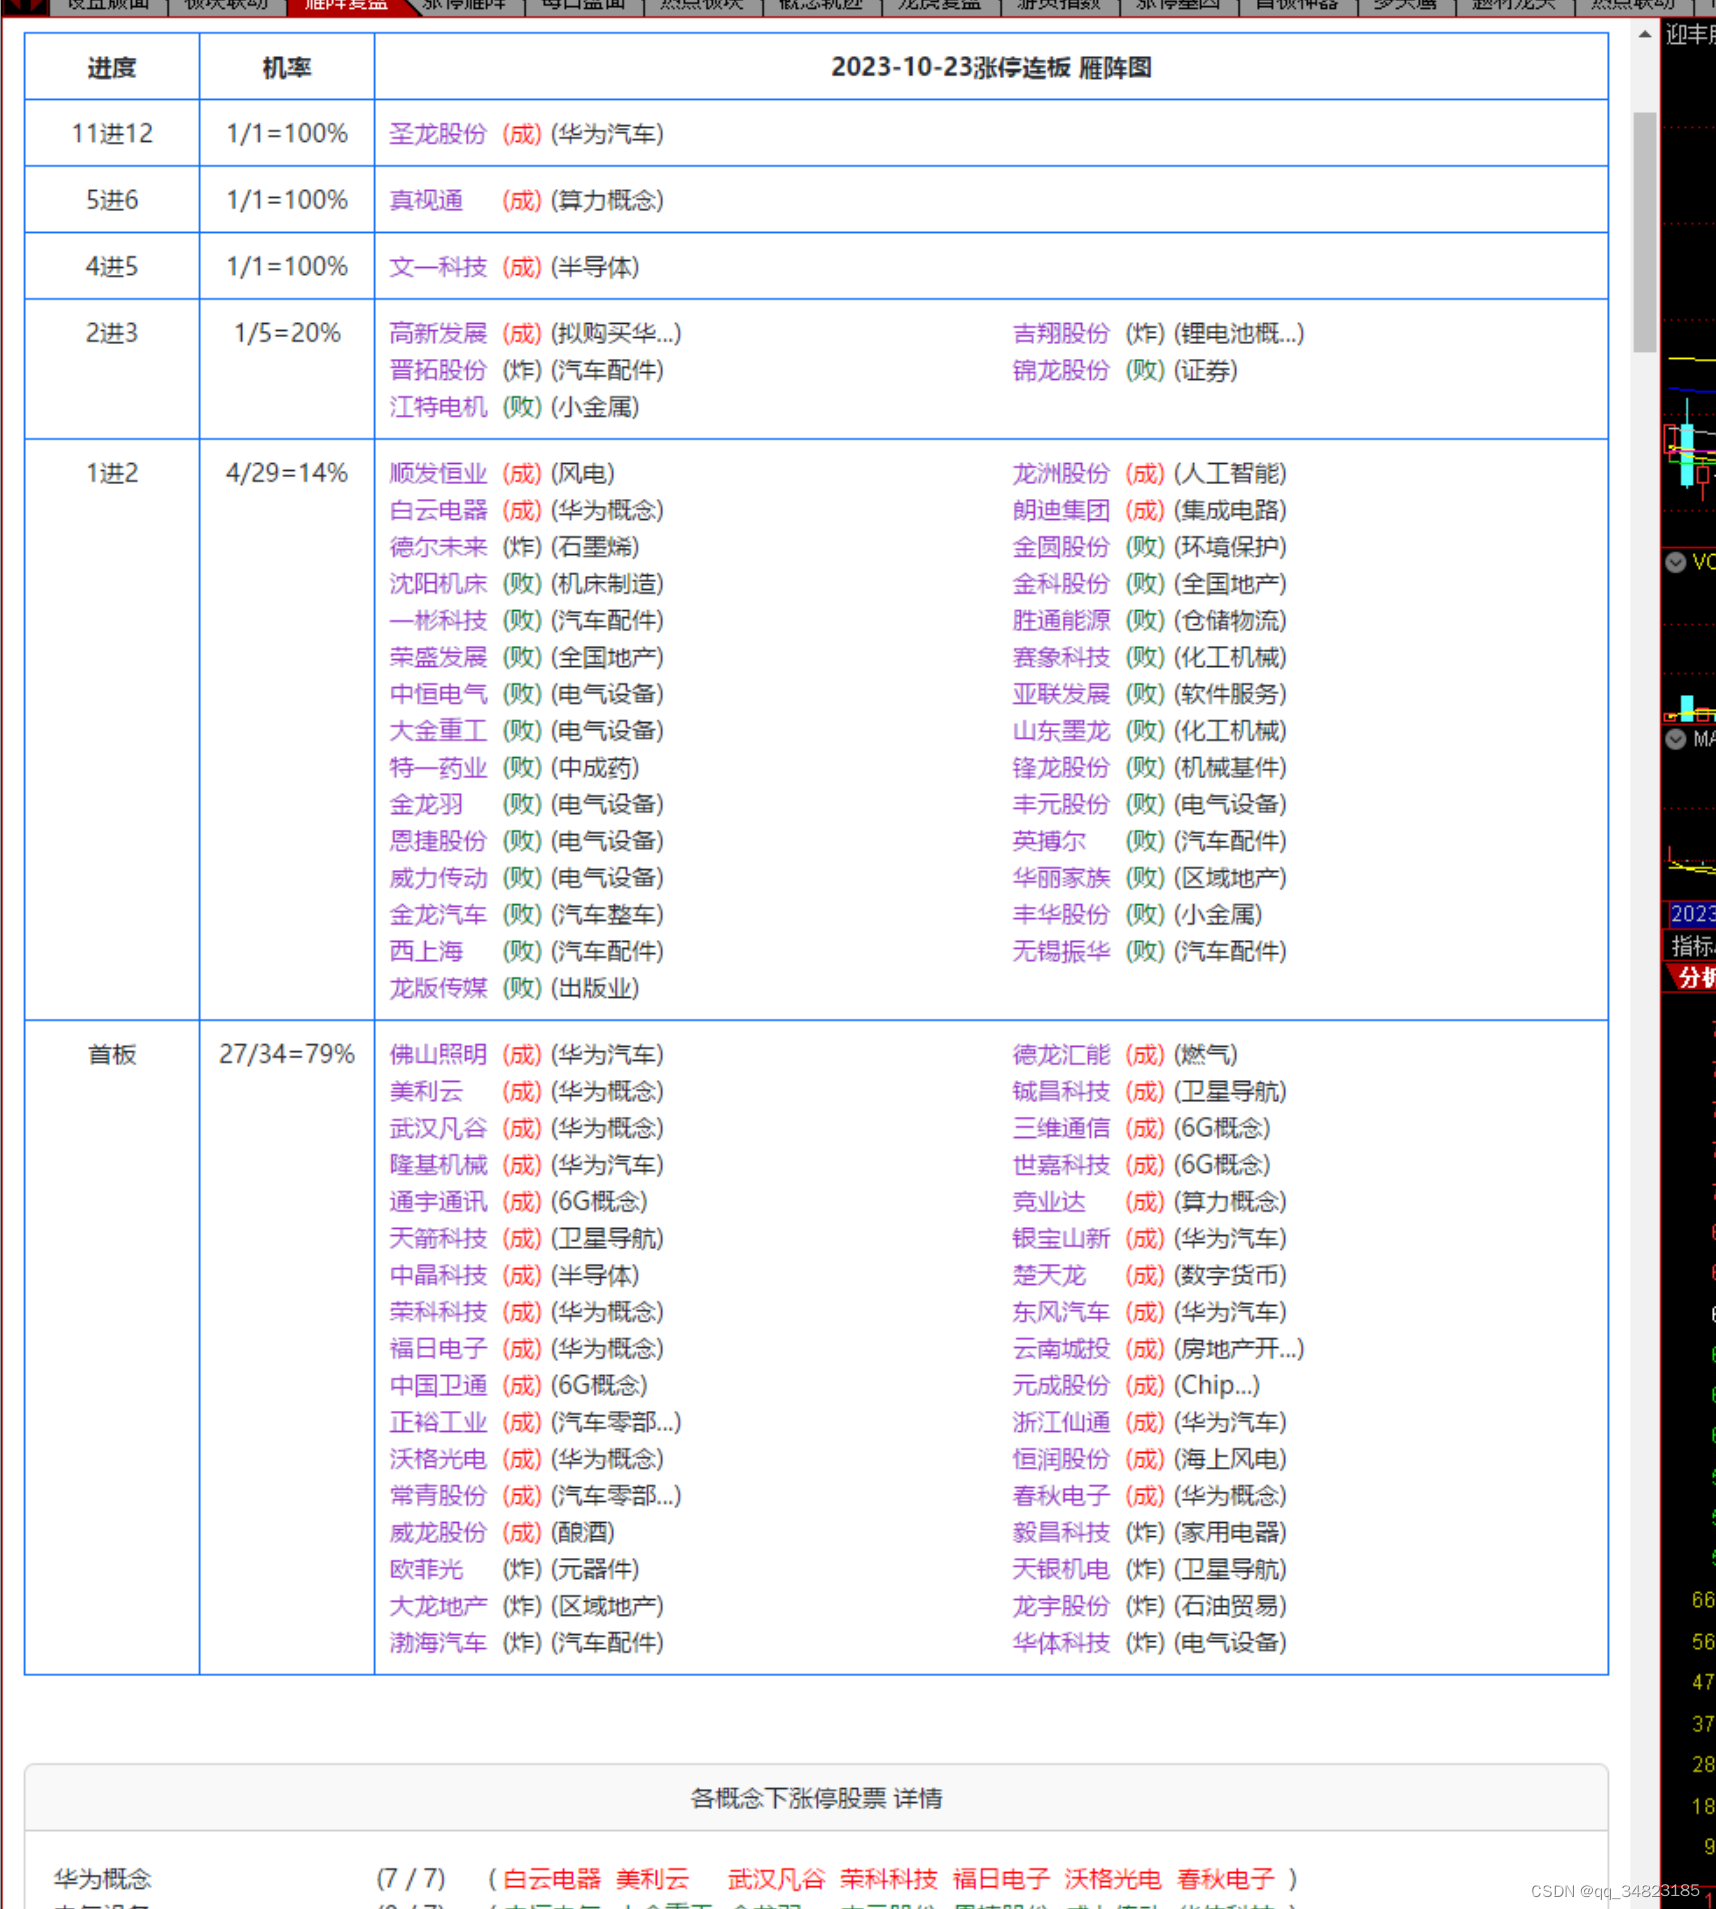Viewport: 1716px width, 1909px height.
Task: Open stock 通宇通讯
Action: [x=438, y=1202]
